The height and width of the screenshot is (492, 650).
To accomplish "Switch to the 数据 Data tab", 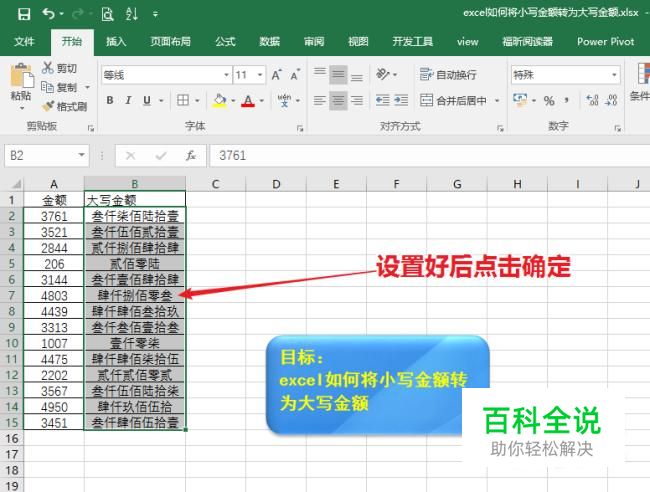I will (x=269, y=41).
